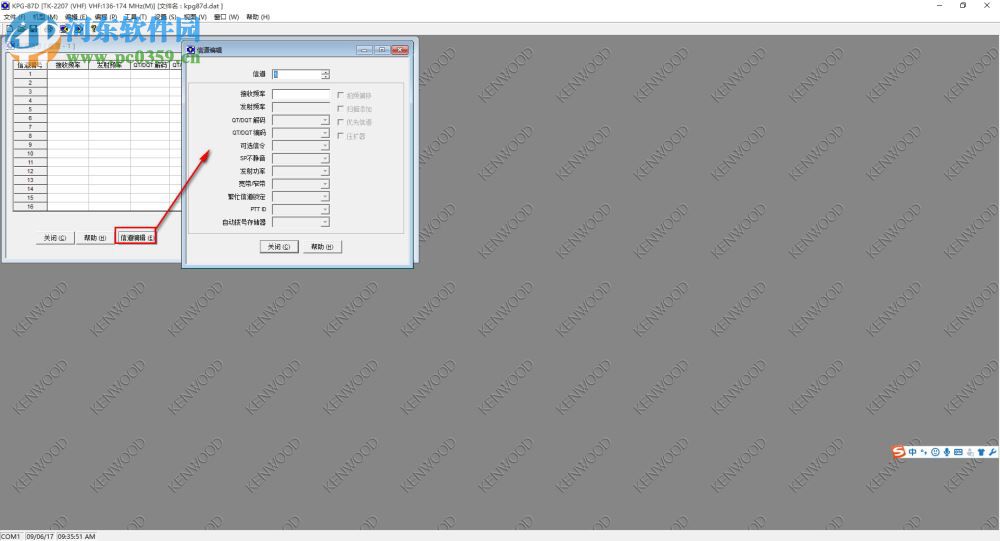
Task: Open the 工具(T) menu
Action: (136, 17)
